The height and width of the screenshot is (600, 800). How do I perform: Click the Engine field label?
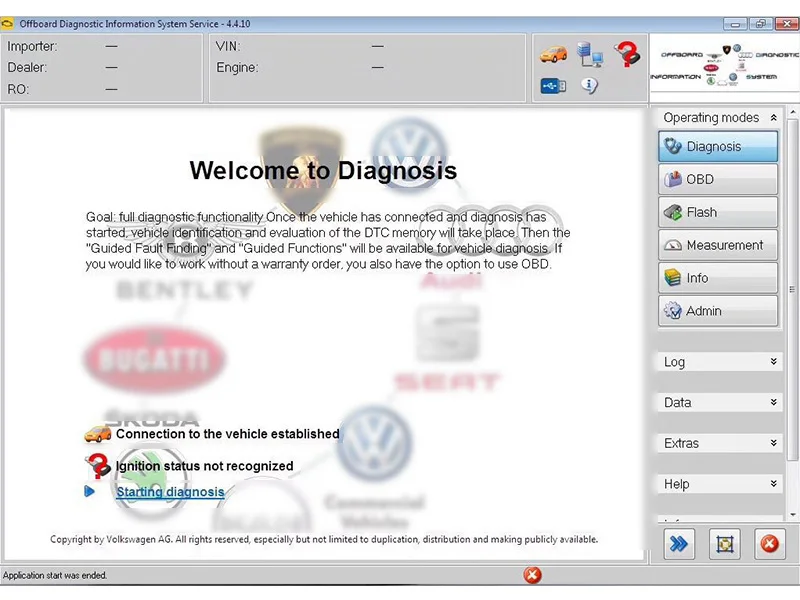[x=237, y=67]
